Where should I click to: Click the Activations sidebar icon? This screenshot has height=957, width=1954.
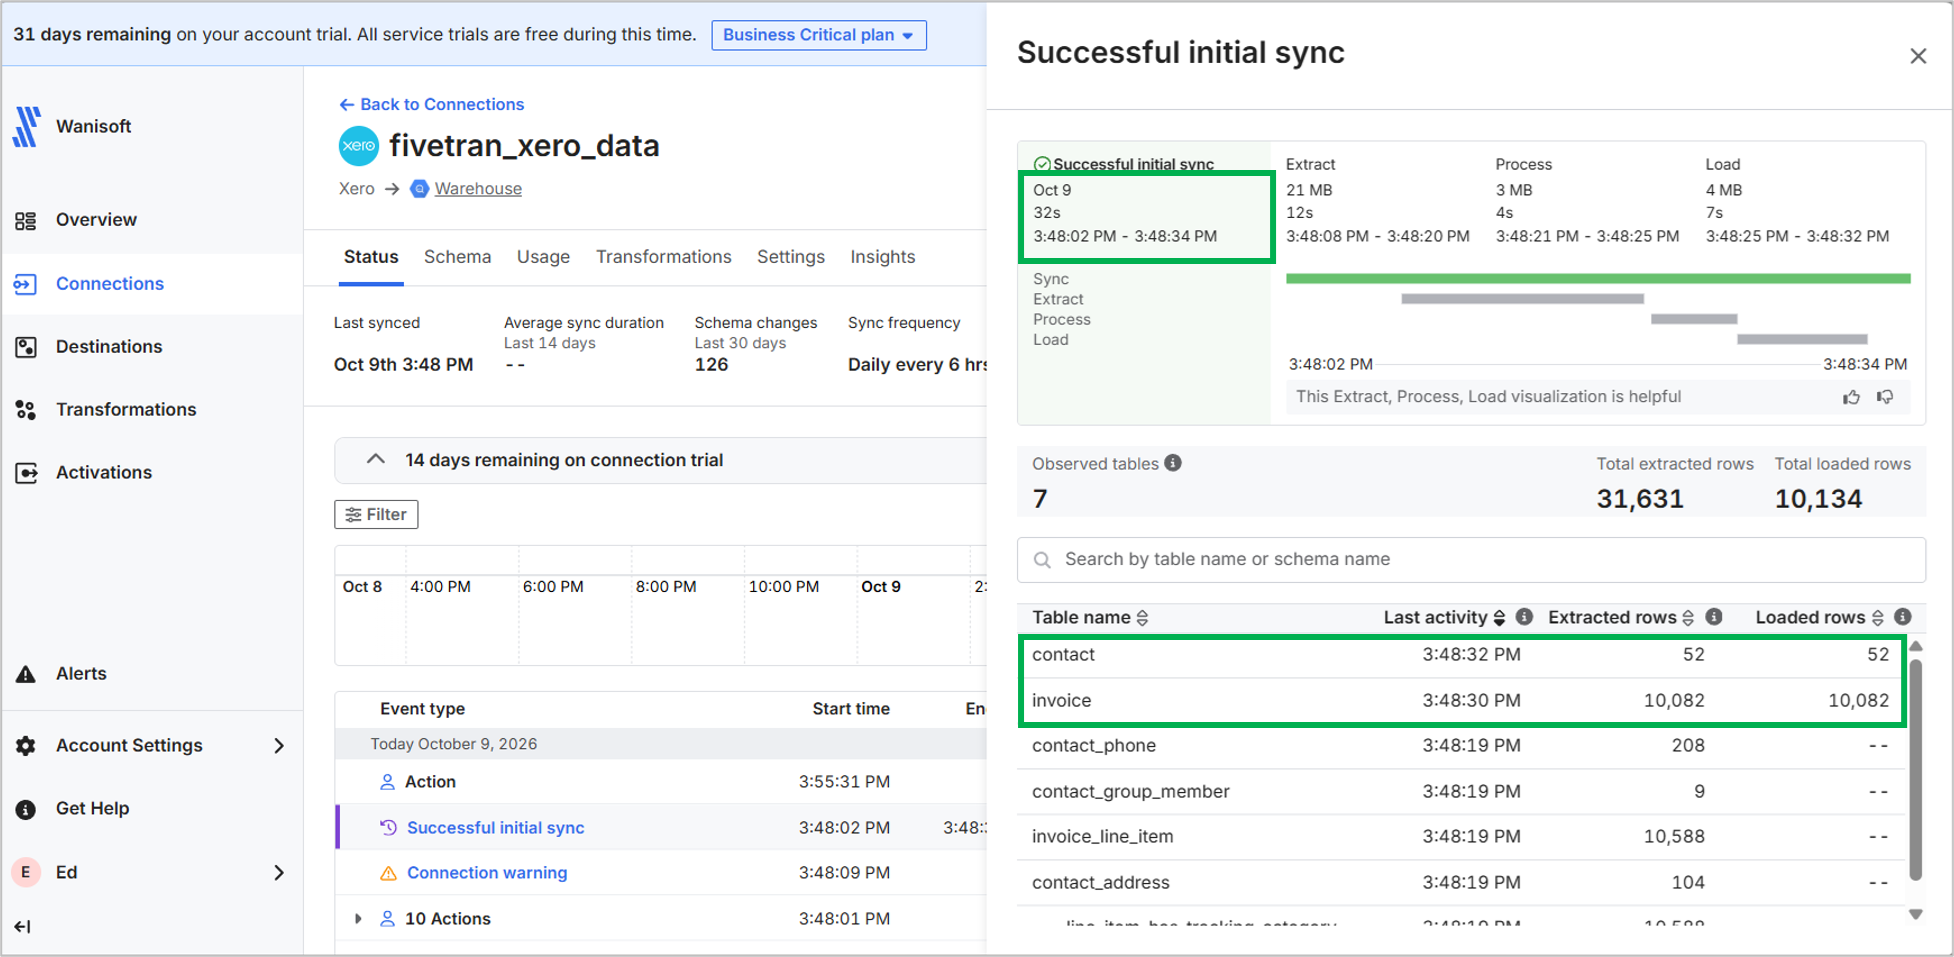tap(26, 473)
